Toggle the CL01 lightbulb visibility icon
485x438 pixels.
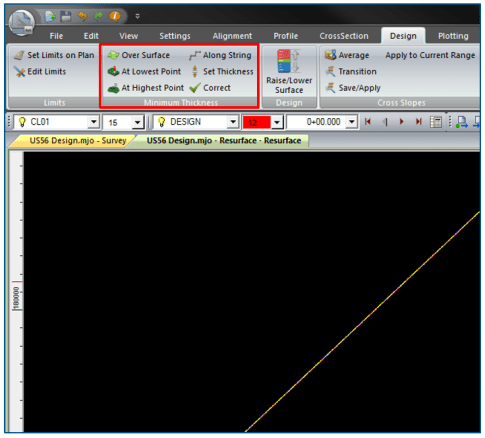(22, 122)
